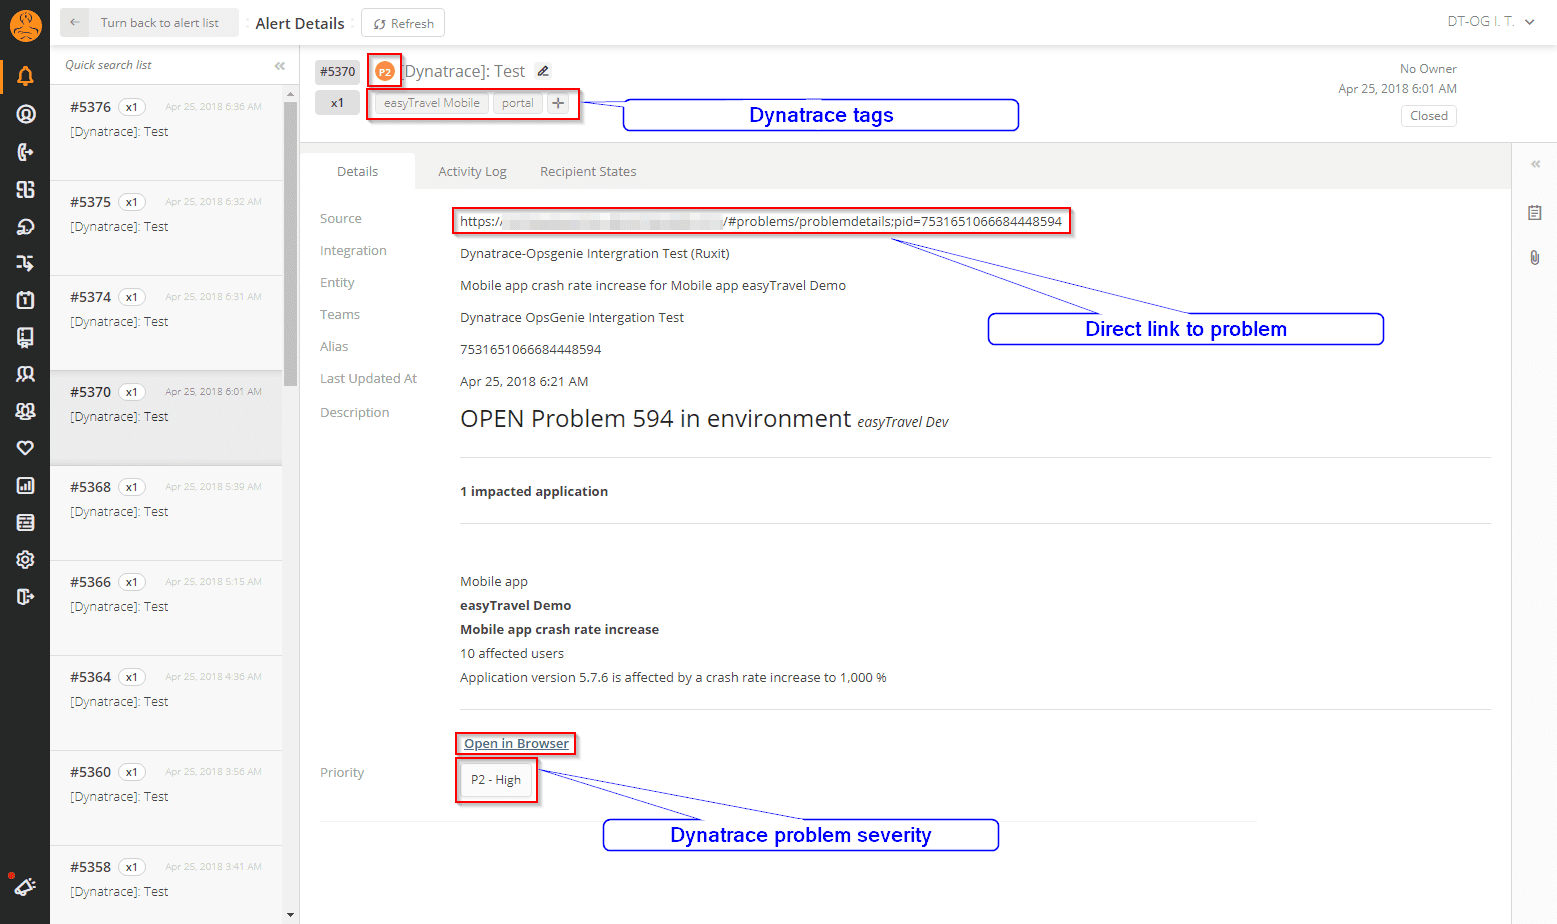
Task: Select alert #5376 in the list
Action: 166,133
